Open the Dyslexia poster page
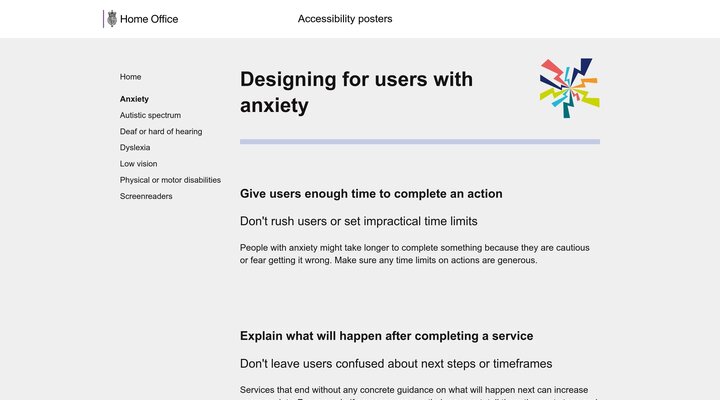The height and width of the screenshot is (400, 720). [x=135, y=147]
